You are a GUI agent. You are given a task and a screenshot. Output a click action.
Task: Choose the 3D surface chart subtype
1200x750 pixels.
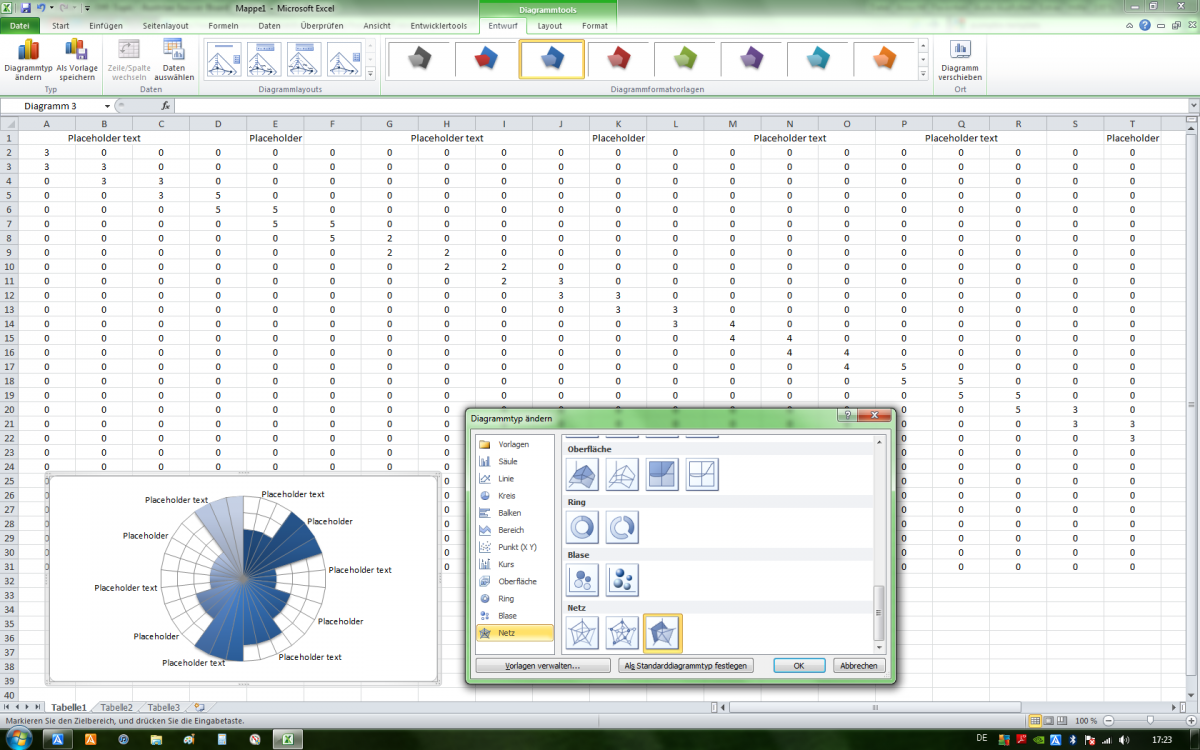coord(582,474)
